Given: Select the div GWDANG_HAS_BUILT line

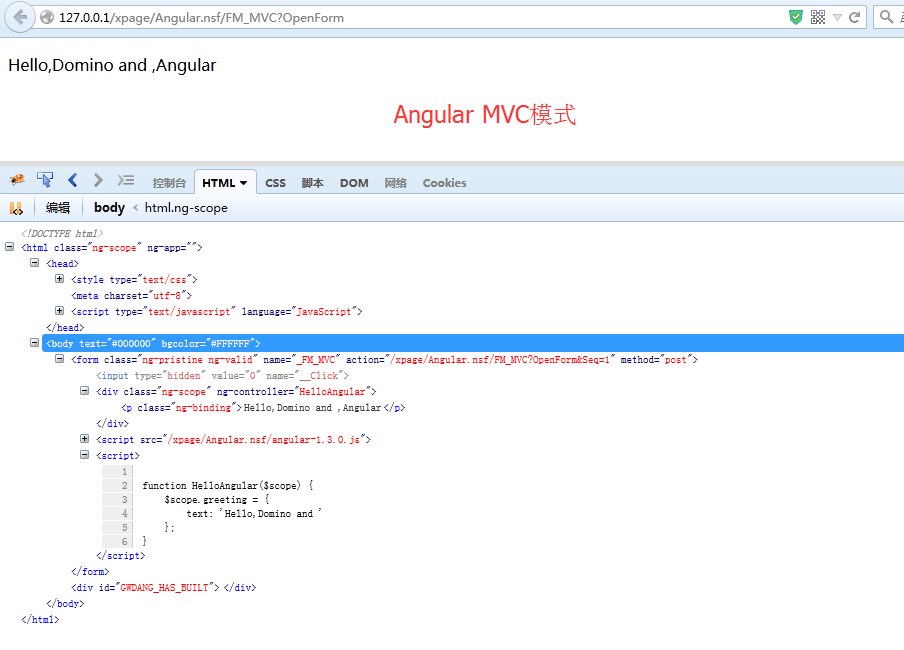Looking at the screenshot, I should [x=164, y=588].
